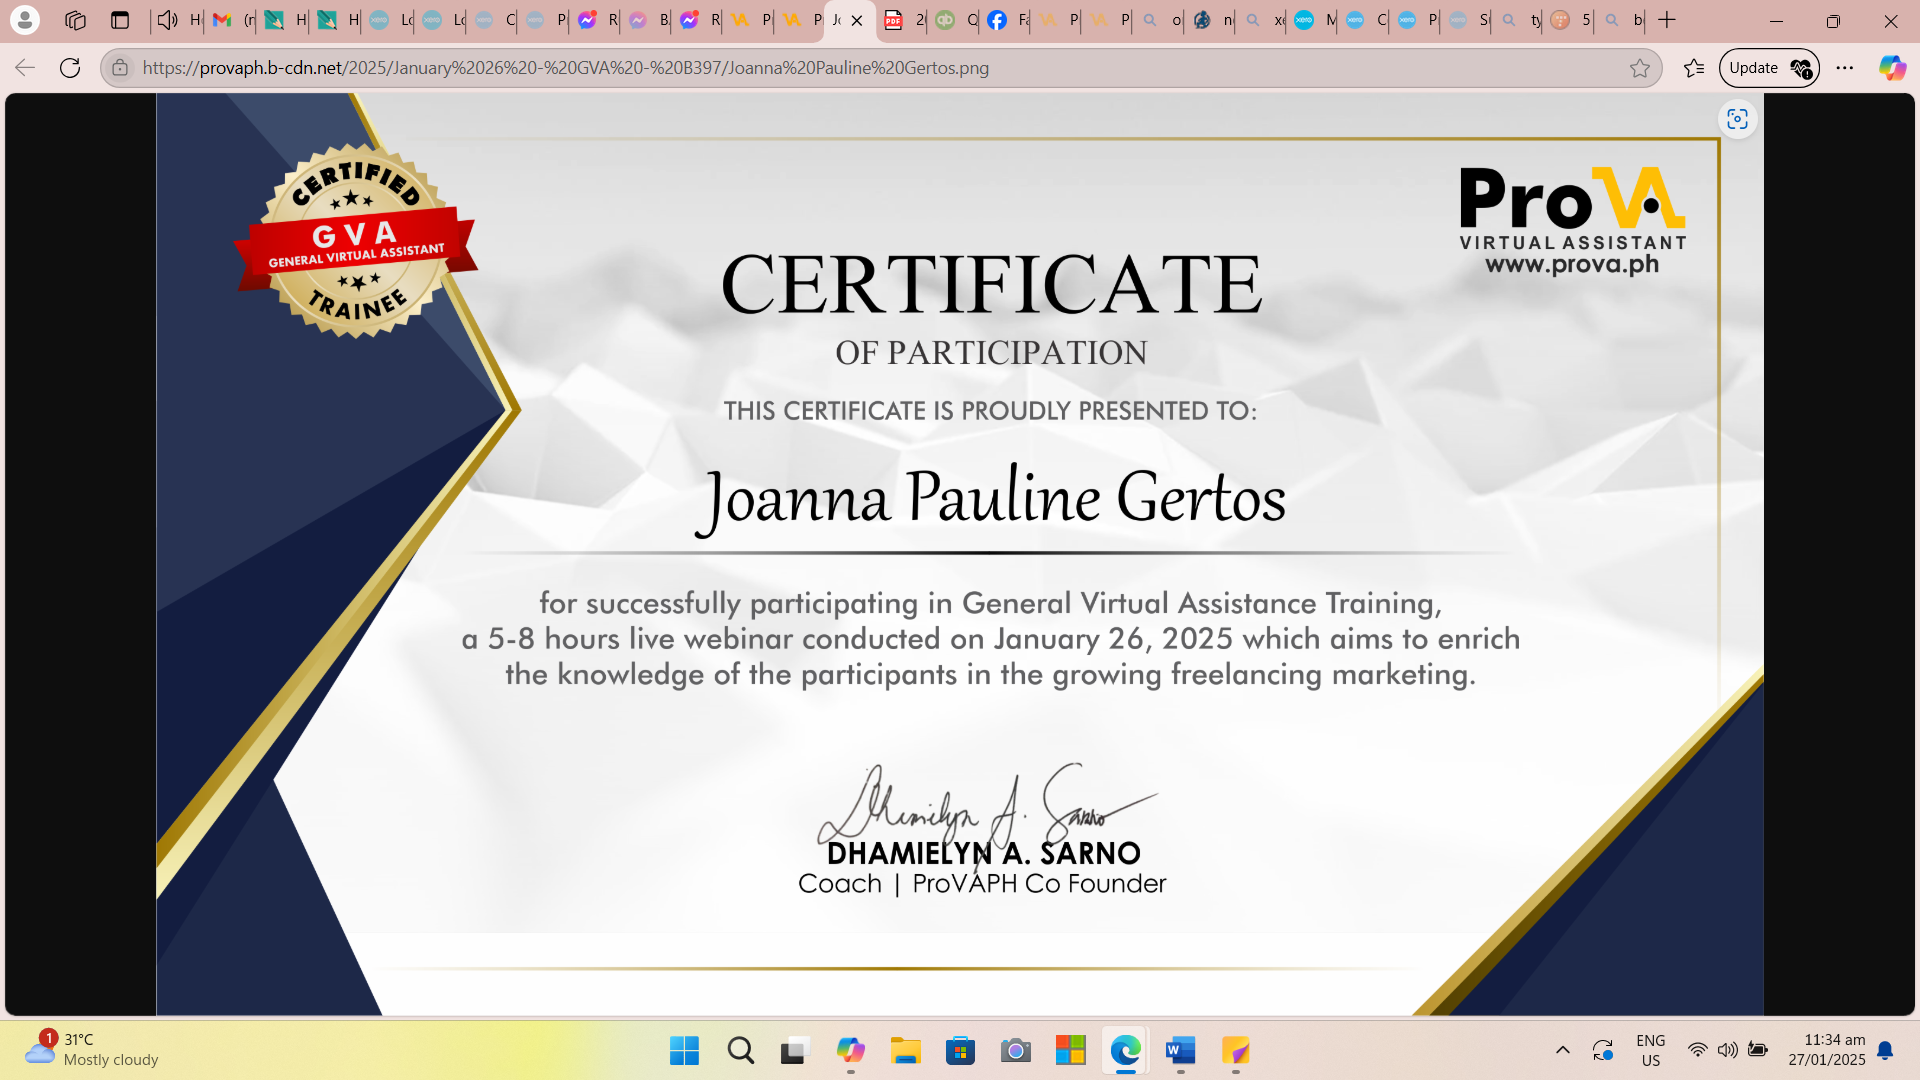View site permissions via the address bar lock
The width and height of the screenshot is (1920, 1080).
(120, 68)
